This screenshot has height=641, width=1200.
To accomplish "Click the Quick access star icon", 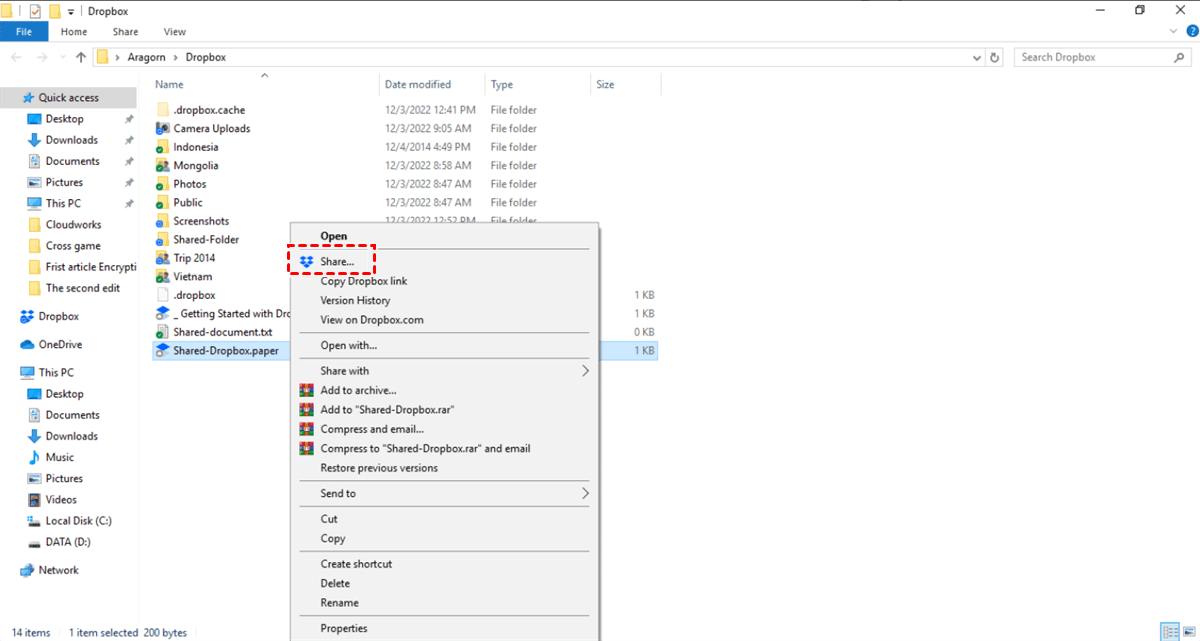I will (x=28, y=97).
